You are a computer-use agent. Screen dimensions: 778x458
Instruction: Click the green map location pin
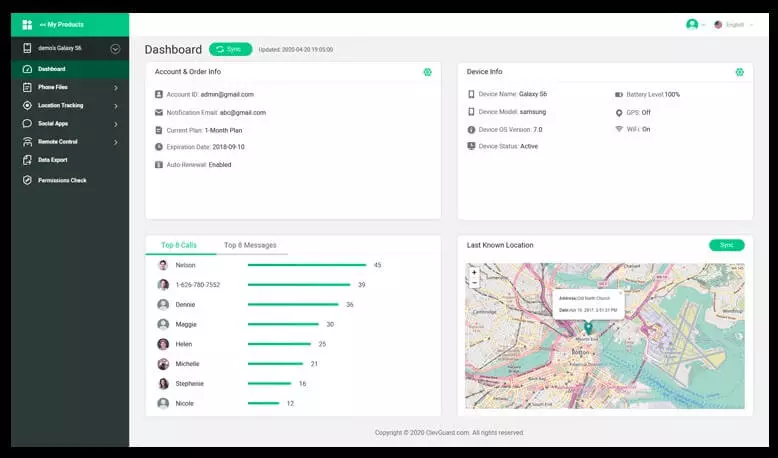[x=588, y=327]
